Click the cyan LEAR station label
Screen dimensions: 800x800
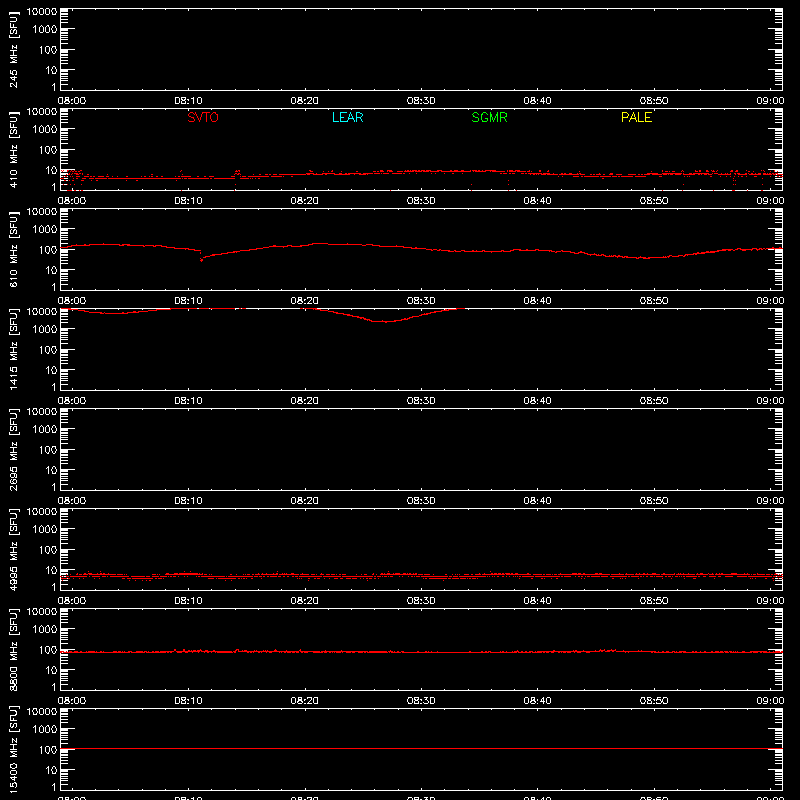pyautogui.click(x=347, y=117)
